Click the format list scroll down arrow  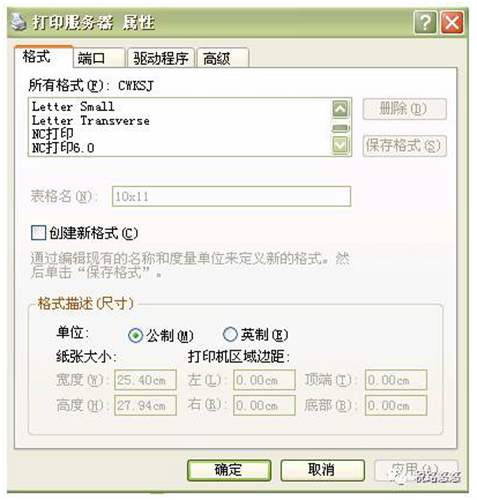coord(340,145)
